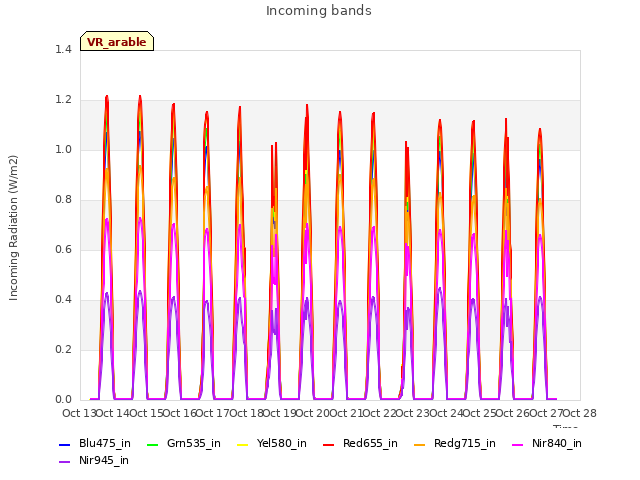
Task: Click the Red655_in red legend swatch
Action: click(329, 445)
